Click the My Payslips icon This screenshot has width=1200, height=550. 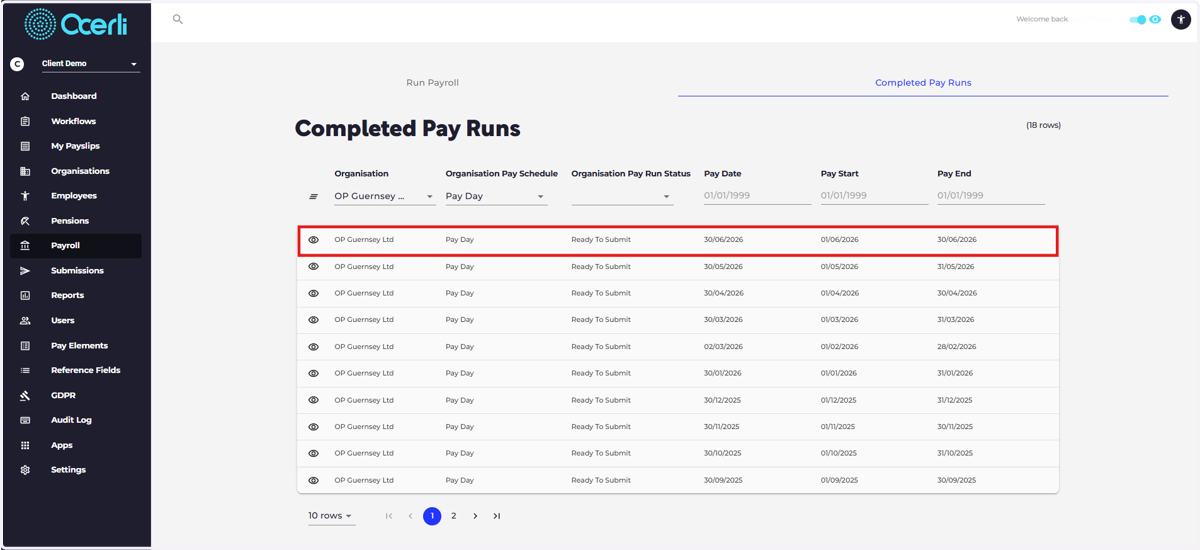coord(25,146)
